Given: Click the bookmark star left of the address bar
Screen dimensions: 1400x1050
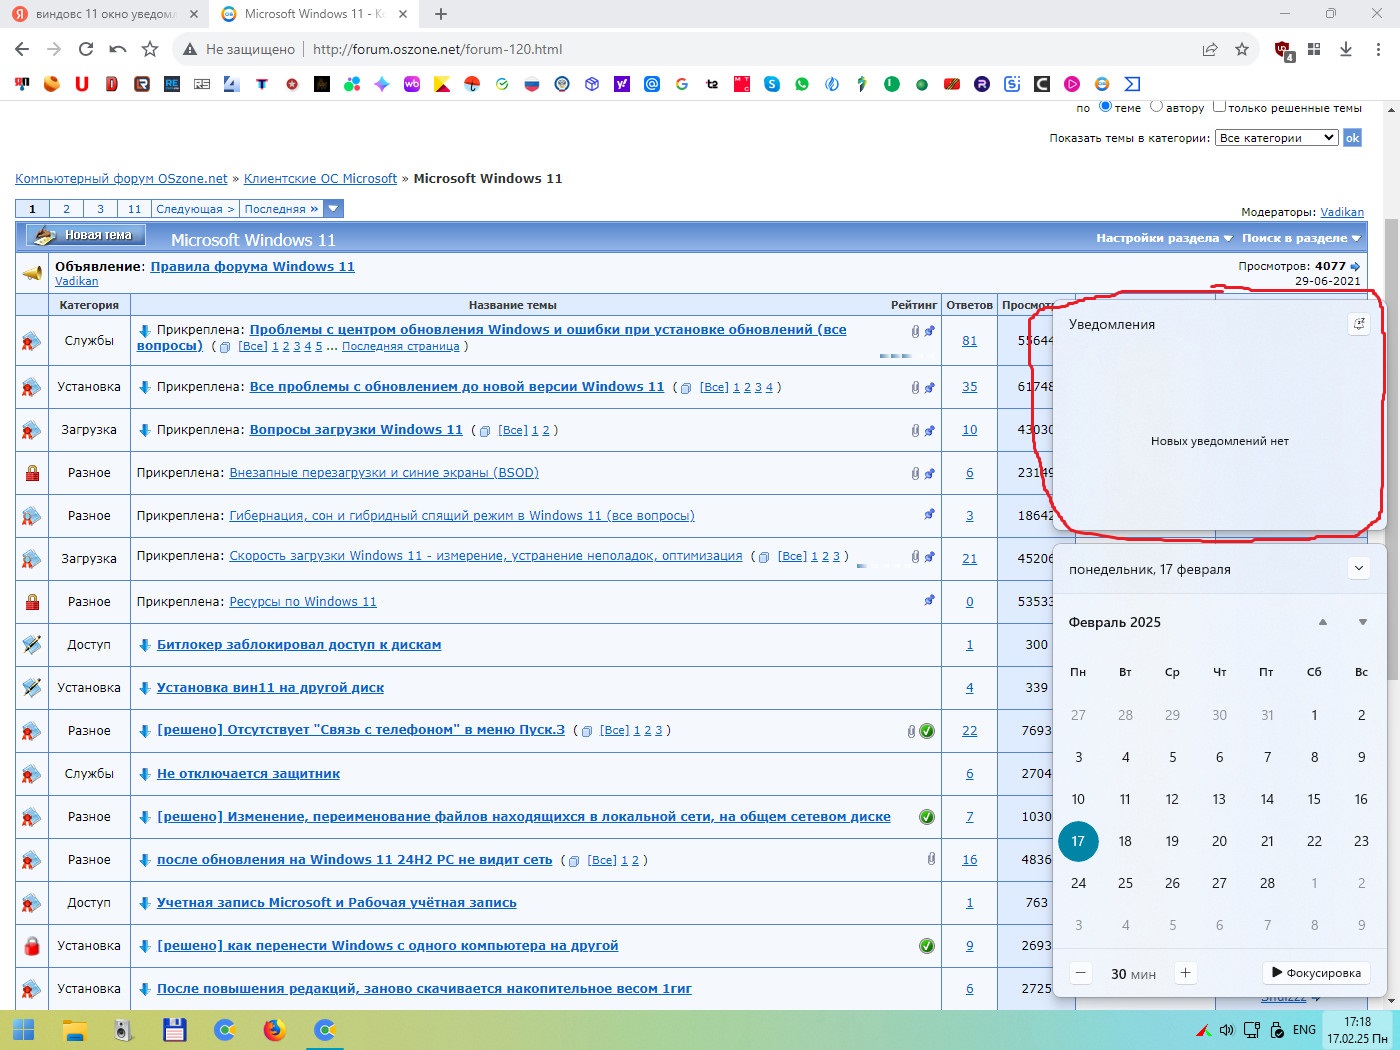Looking at the screenshot, I should click(x=150, y=49).
